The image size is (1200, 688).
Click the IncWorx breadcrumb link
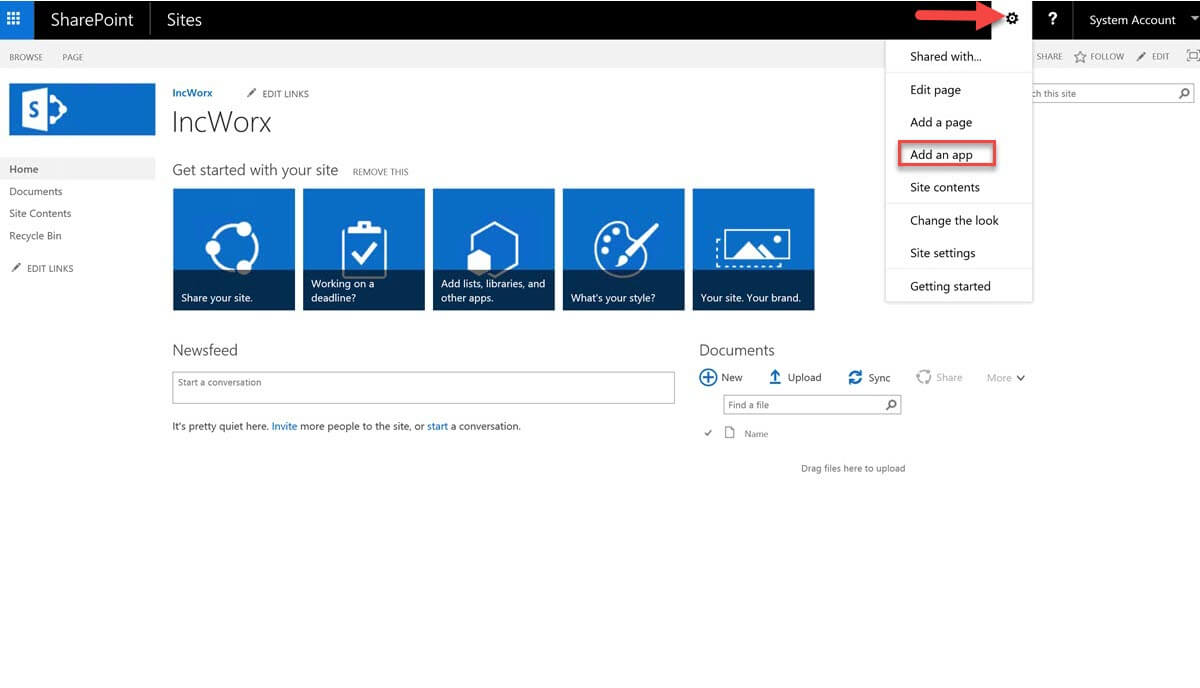pyautogui.click(x=192, y=93)
